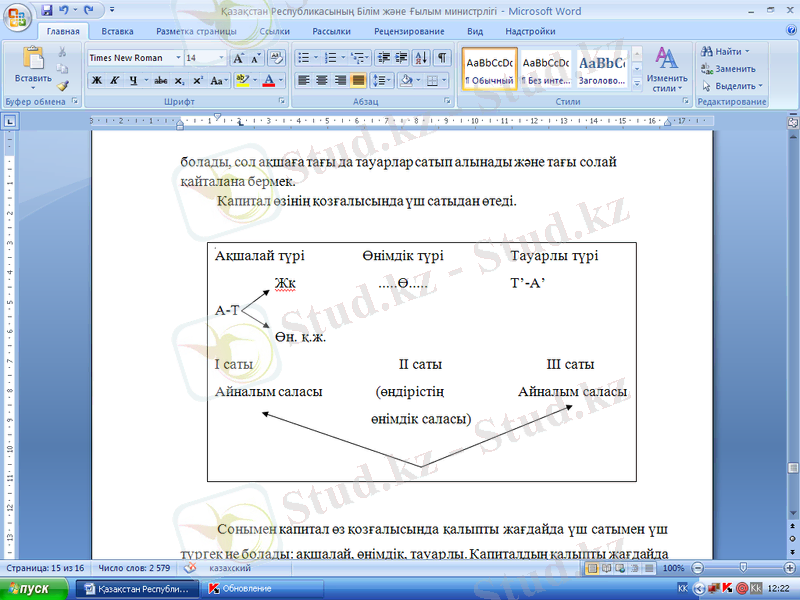The width and height of the screenshot is (800, 600).
Task: Apply superscript formatting
Action: (198, 81)
